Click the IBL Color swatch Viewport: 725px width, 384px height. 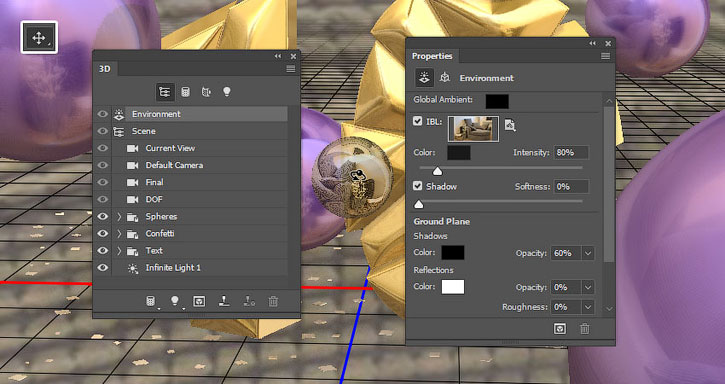coord(459,153)
